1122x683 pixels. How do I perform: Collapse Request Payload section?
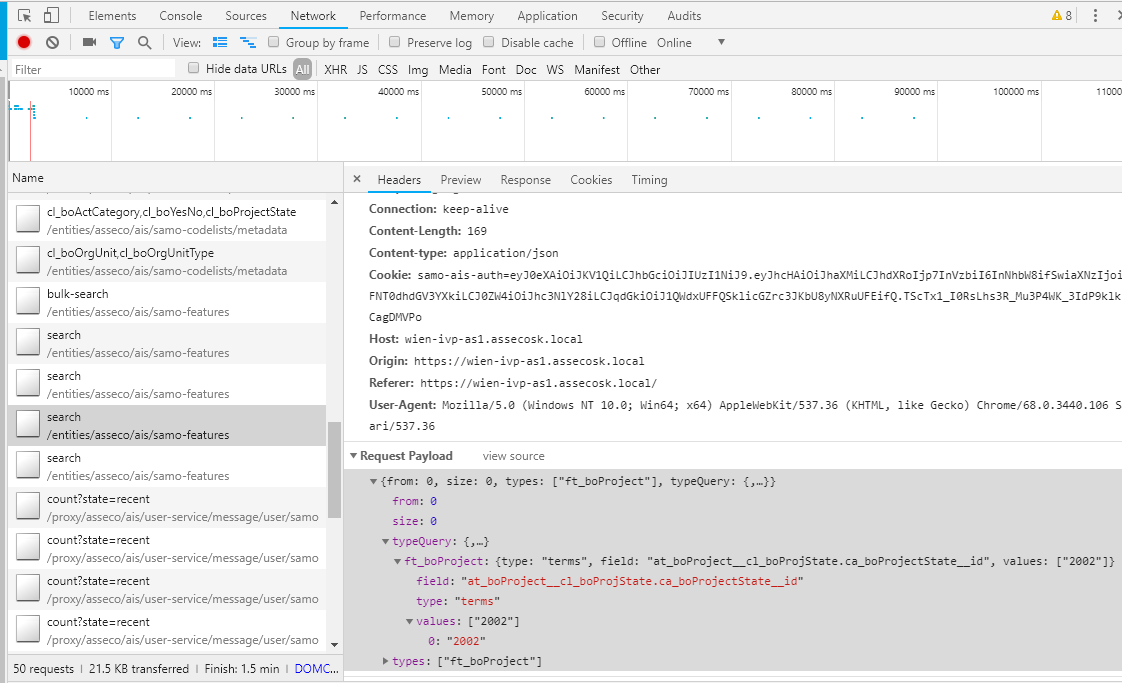click(353, 455)
